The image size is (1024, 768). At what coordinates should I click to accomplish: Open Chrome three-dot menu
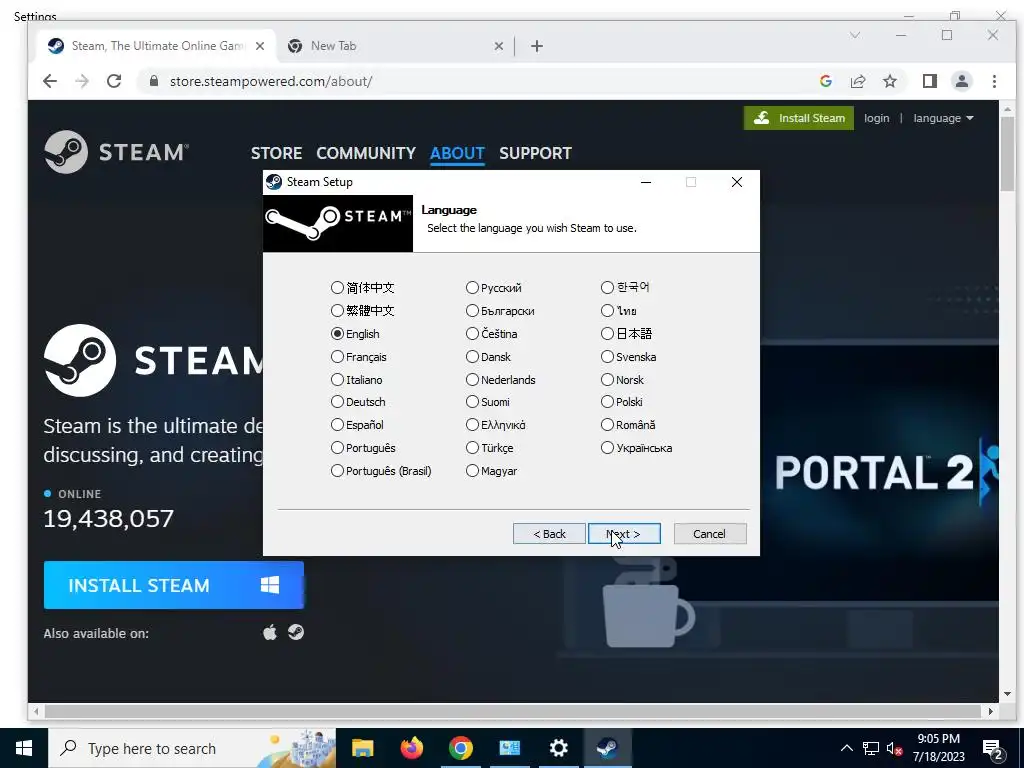[994, 81]
